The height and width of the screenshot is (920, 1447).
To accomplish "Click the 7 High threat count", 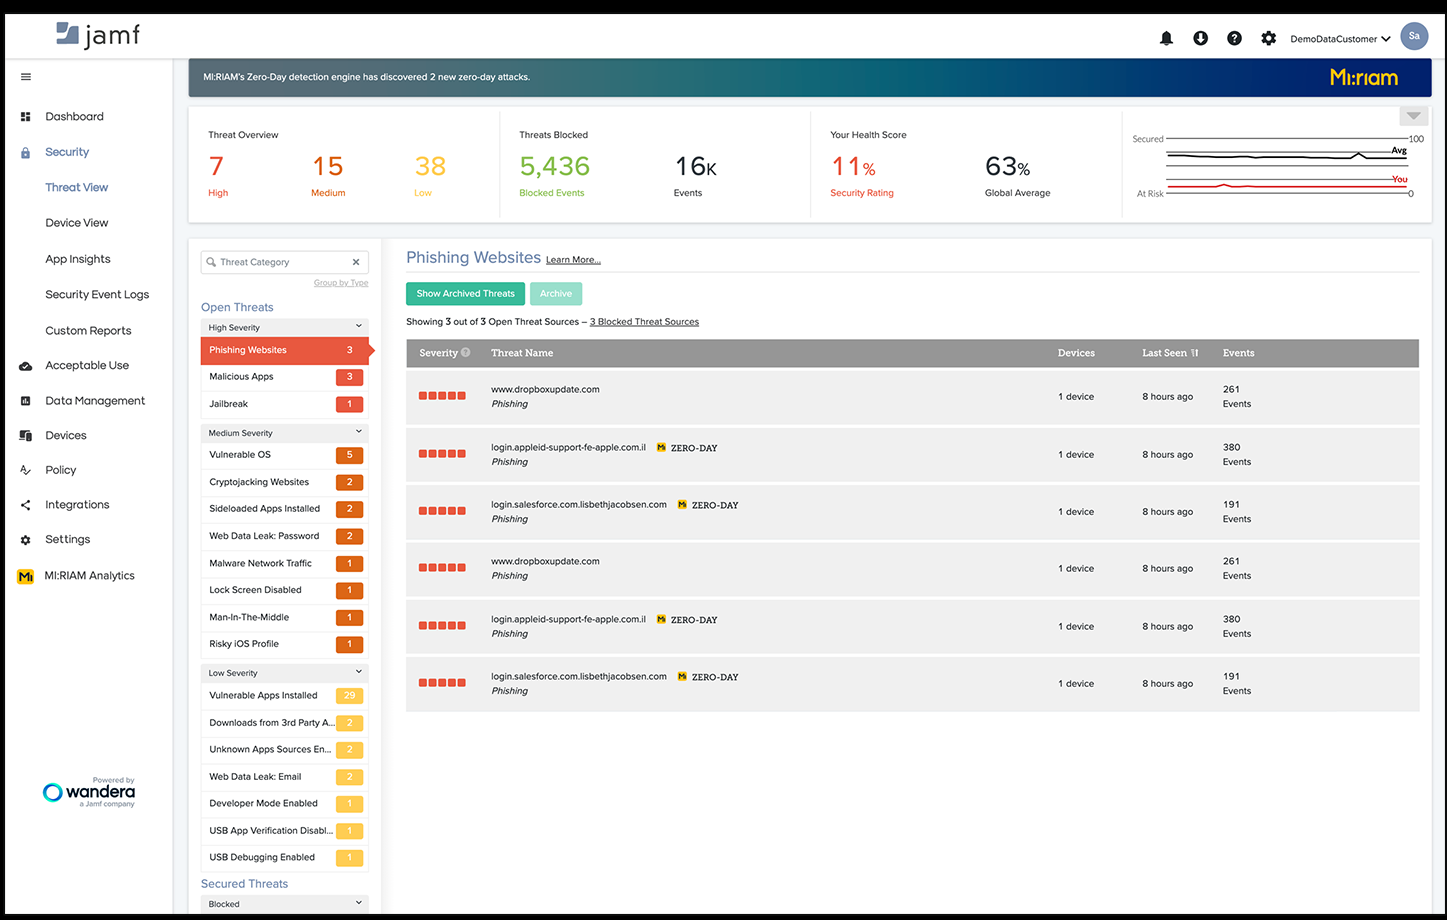I will pyautogui.click(x=217, y=167).
